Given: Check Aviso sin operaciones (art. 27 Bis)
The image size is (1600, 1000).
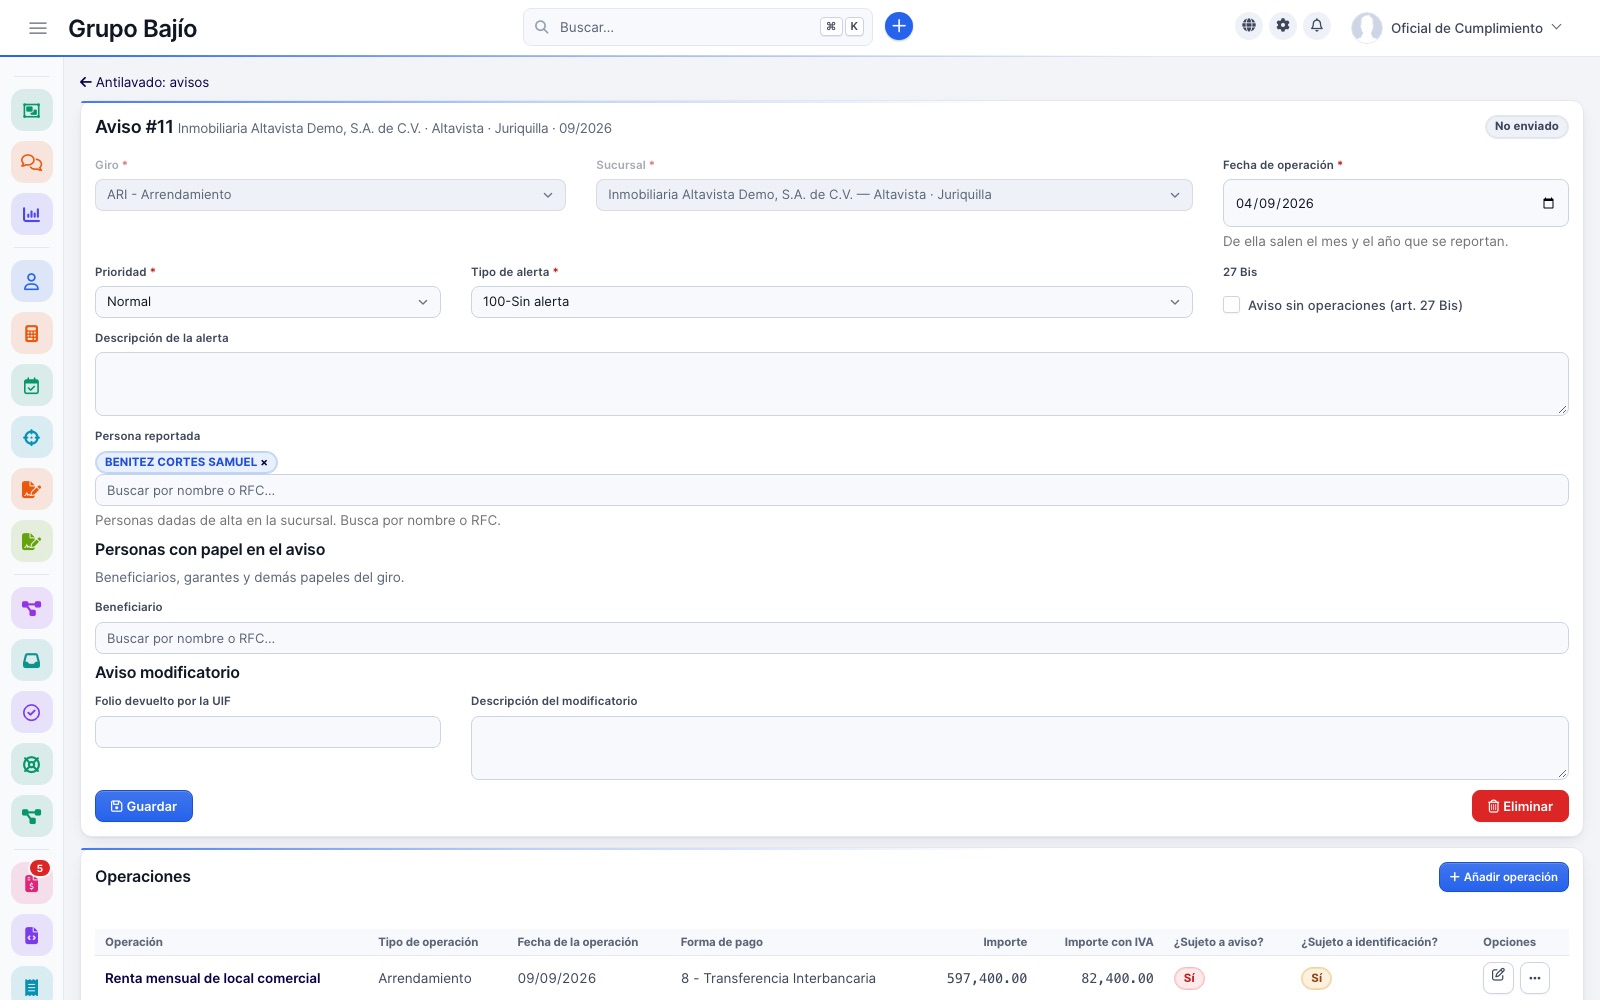Looking at the screenshot, I should [1232, 305].
